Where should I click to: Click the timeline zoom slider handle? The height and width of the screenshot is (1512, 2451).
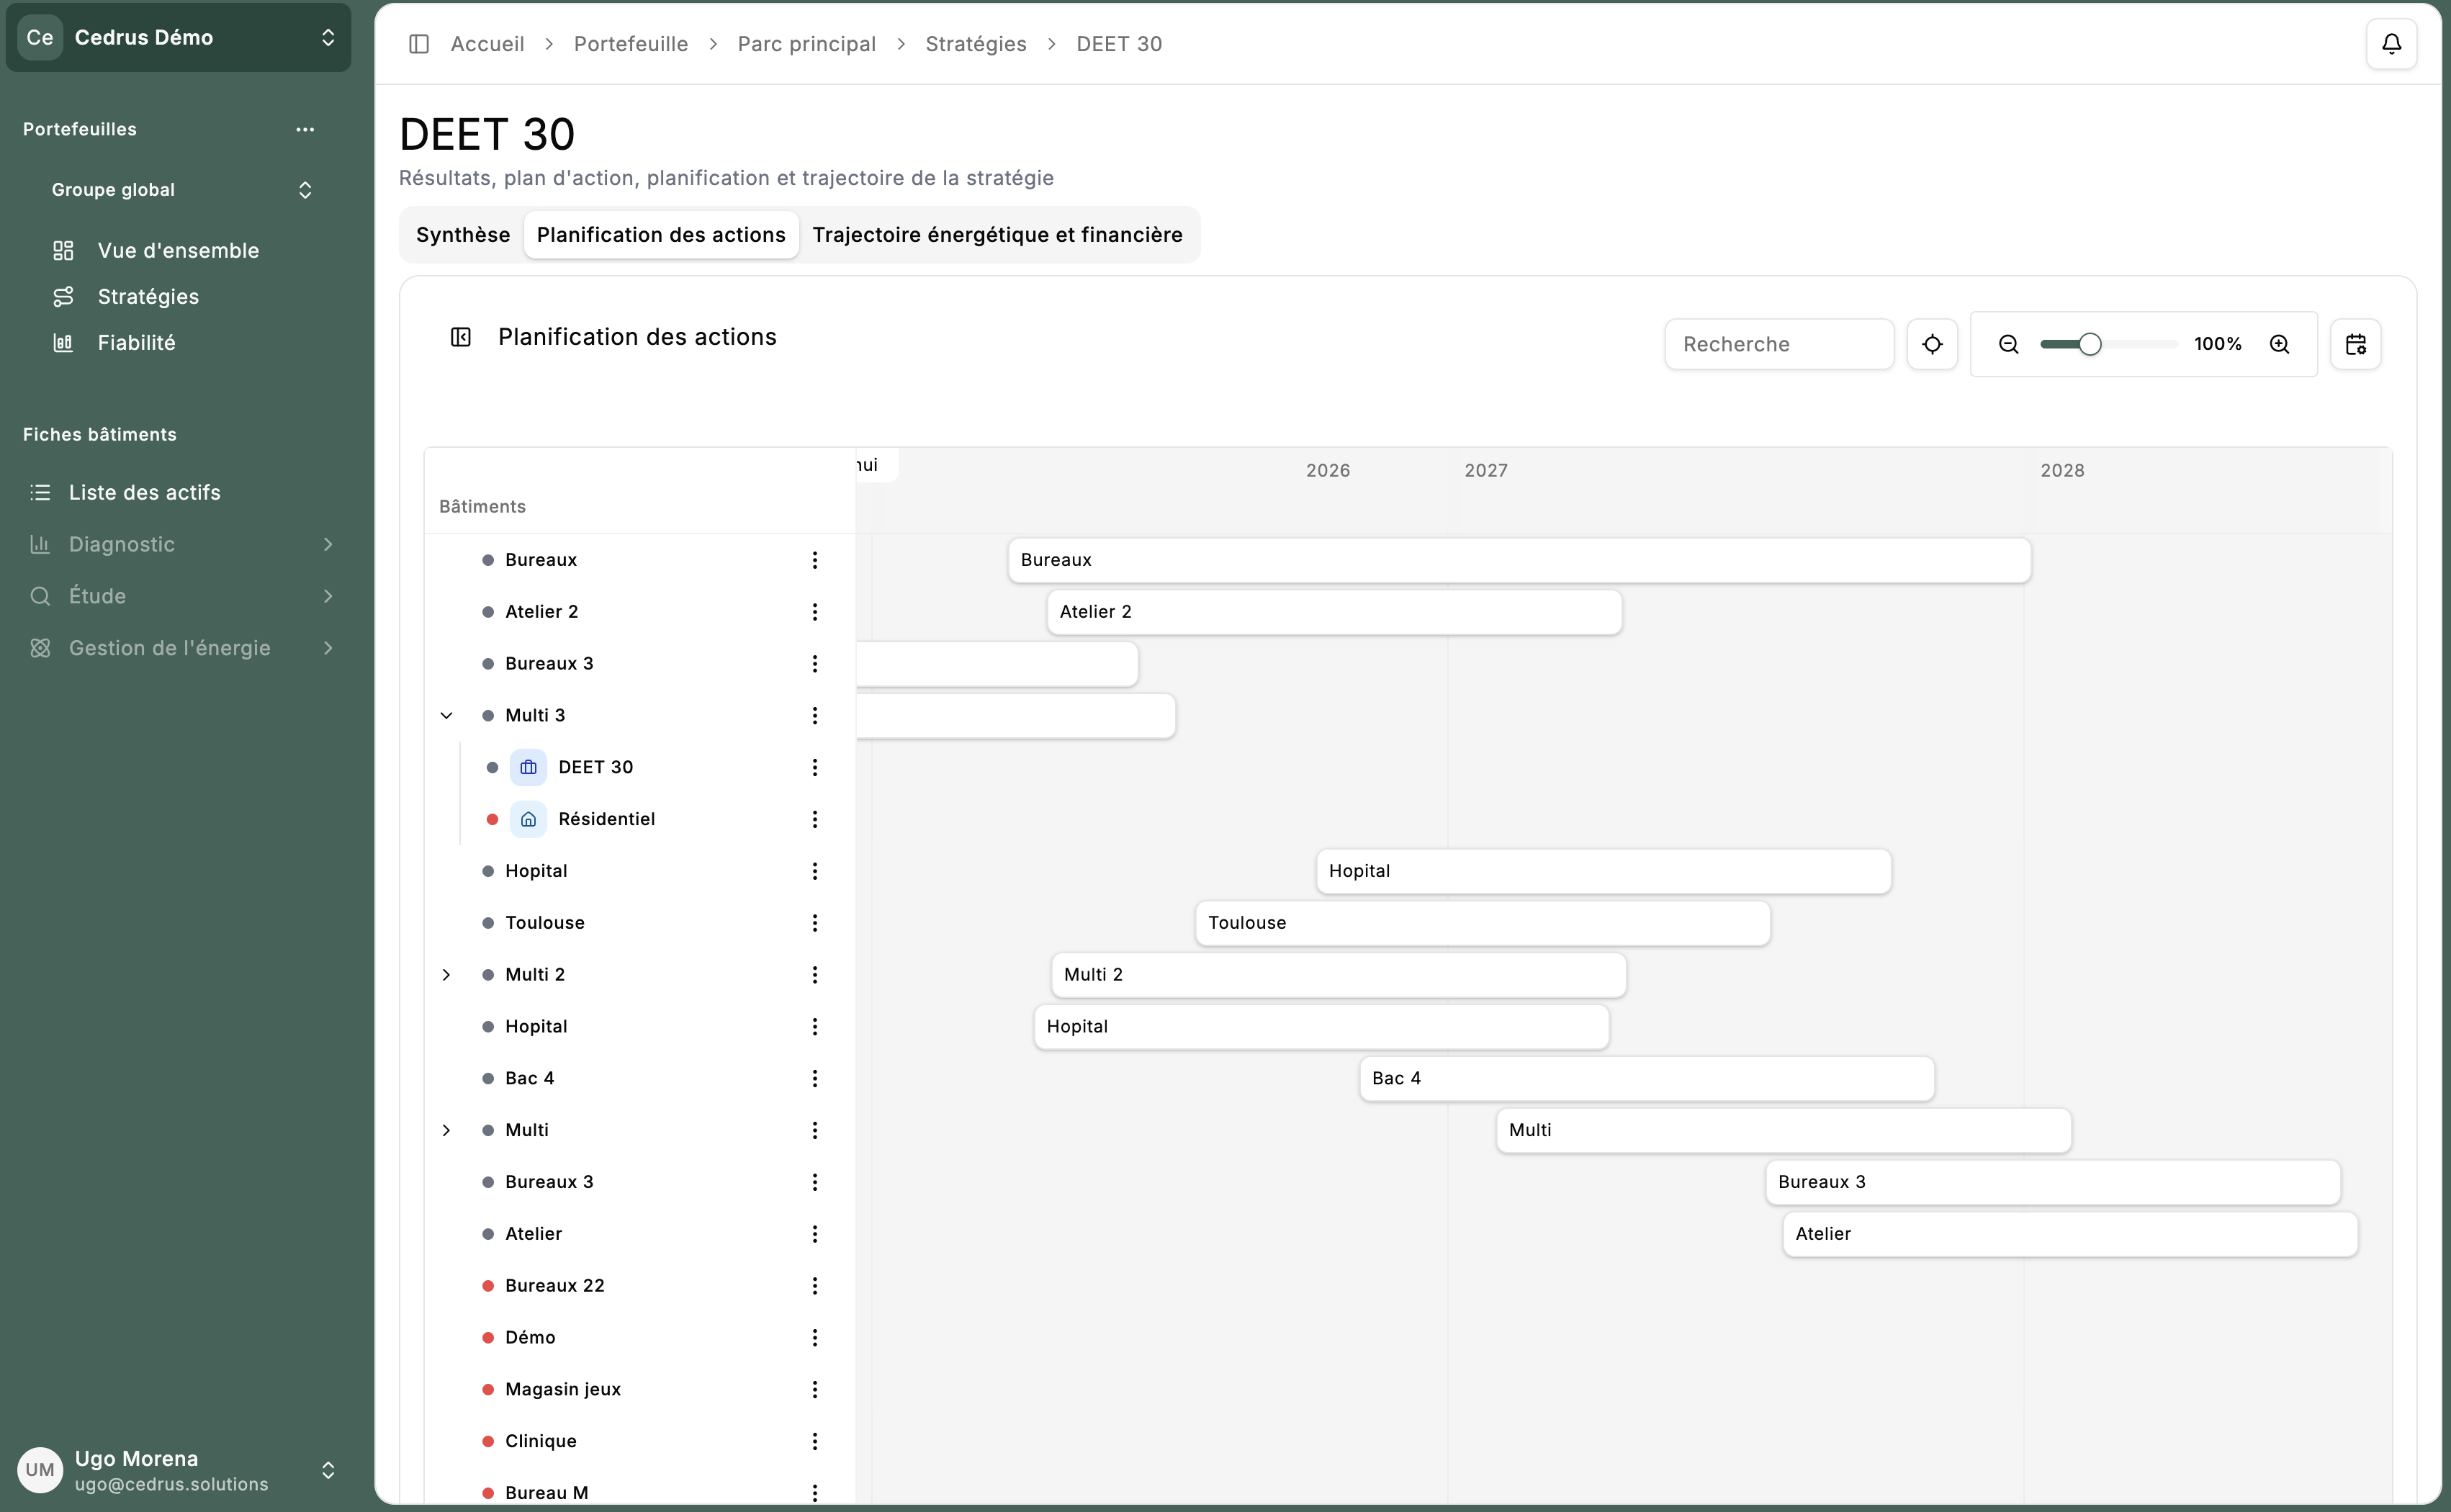pyautogui.click(x=2090, y=344)
